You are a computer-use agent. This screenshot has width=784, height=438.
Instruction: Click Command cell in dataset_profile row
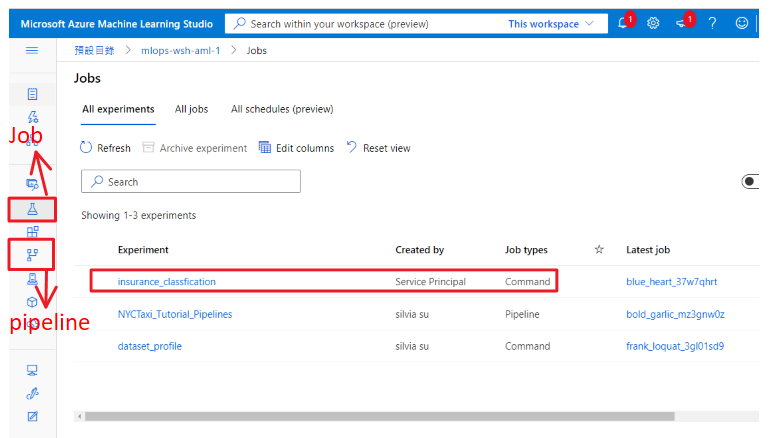coord(528,346)
